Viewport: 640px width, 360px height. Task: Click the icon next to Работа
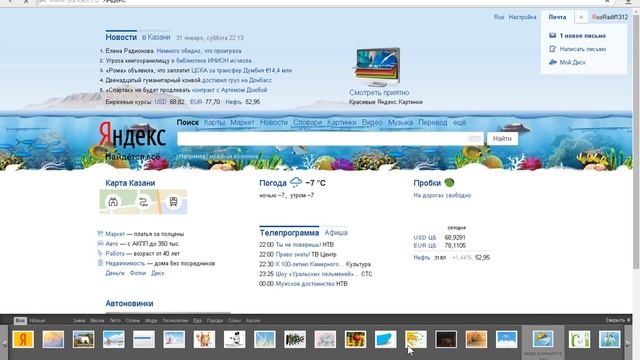click(x=100, y=253)
